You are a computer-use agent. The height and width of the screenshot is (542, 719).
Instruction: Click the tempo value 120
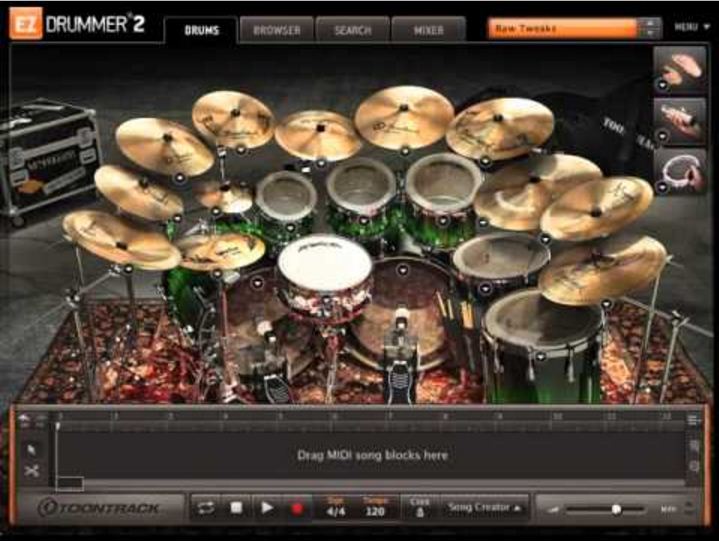pos(375,511)
